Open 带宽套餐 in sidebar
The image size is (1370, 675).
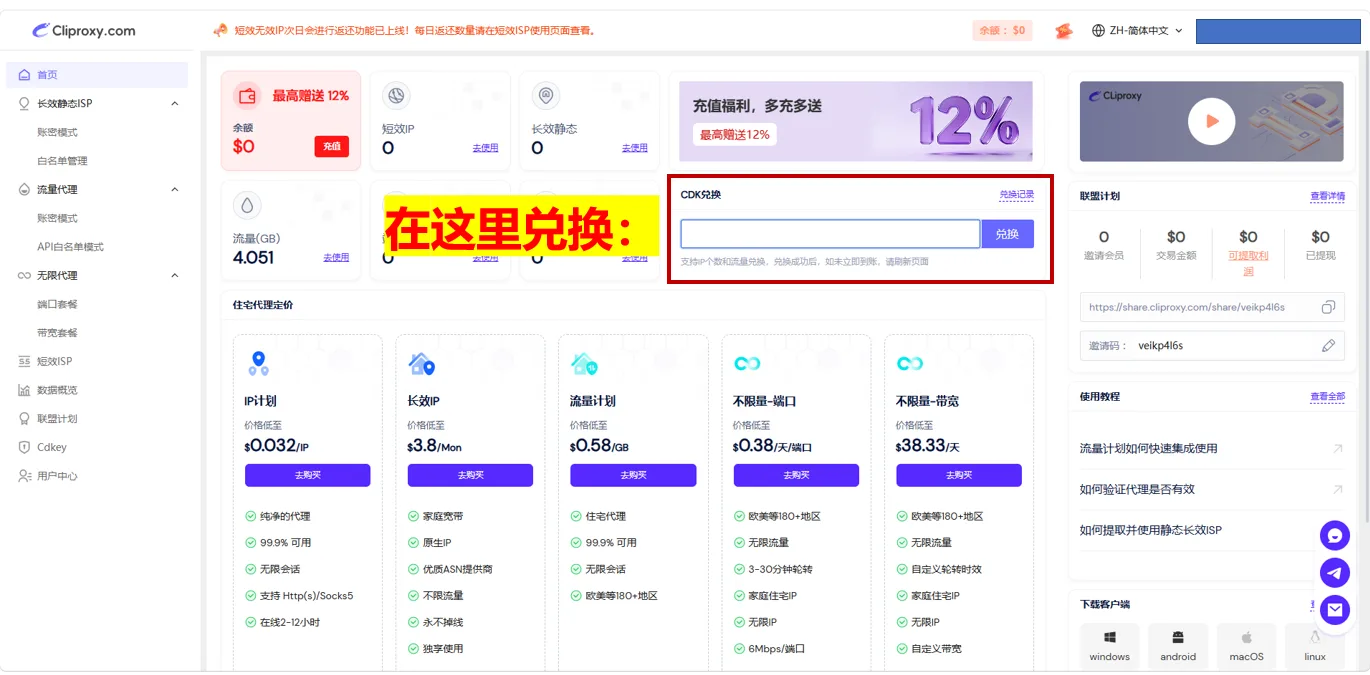click(57, 333)
